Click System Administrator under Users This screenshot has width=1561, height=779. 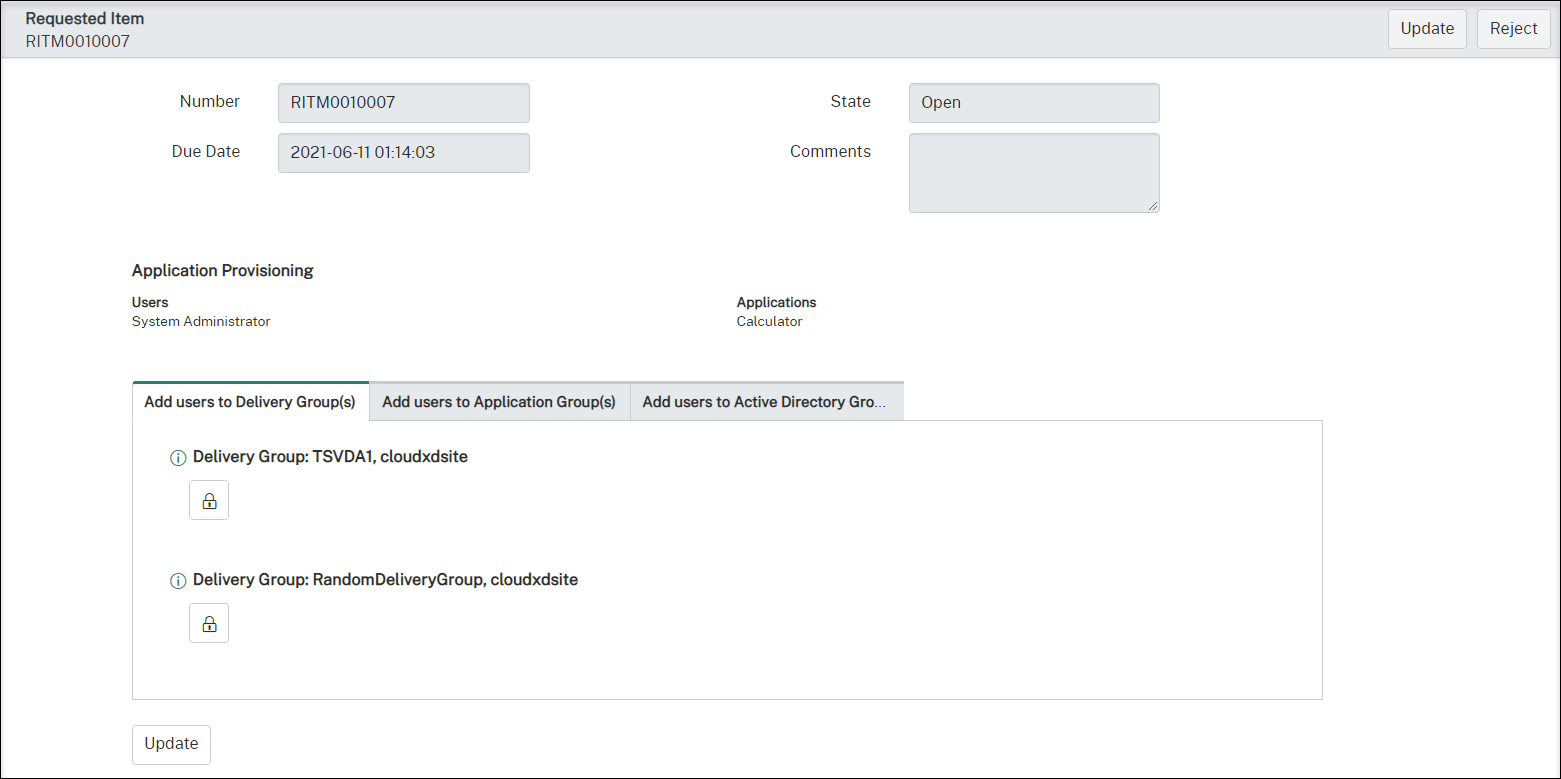(201, 322)
